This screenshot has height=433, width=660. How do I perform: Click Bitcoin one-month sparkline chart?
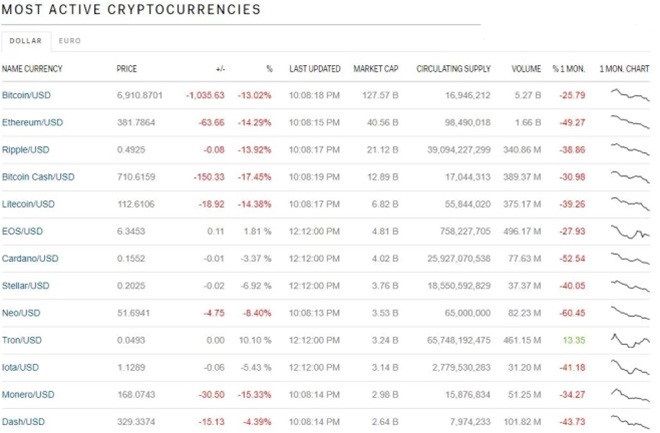[x=630, y=95]
